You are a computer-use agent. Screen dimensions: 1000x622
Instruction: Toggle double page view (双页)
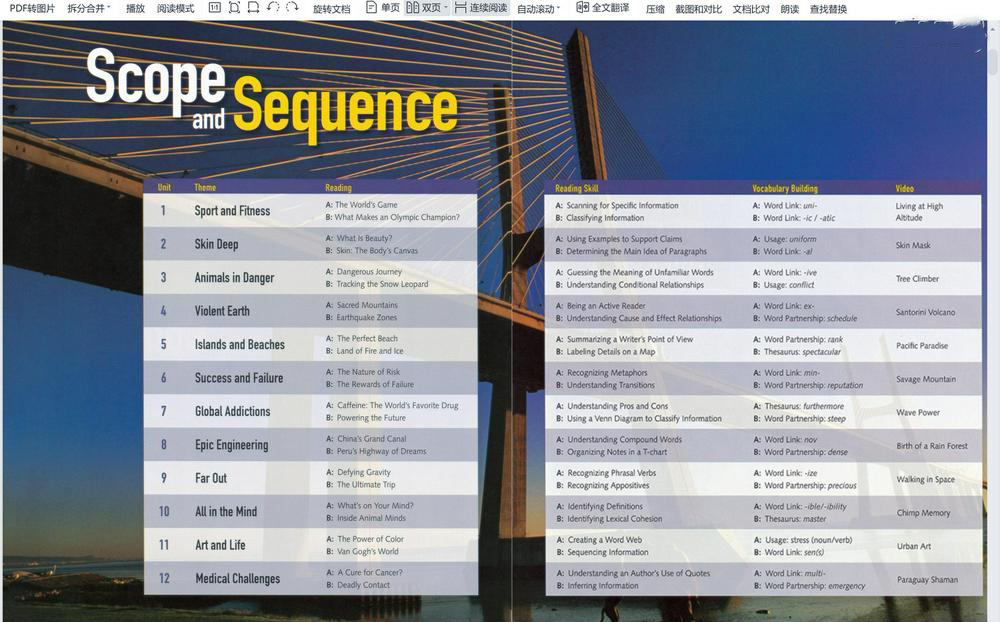(x=423, y=8)
